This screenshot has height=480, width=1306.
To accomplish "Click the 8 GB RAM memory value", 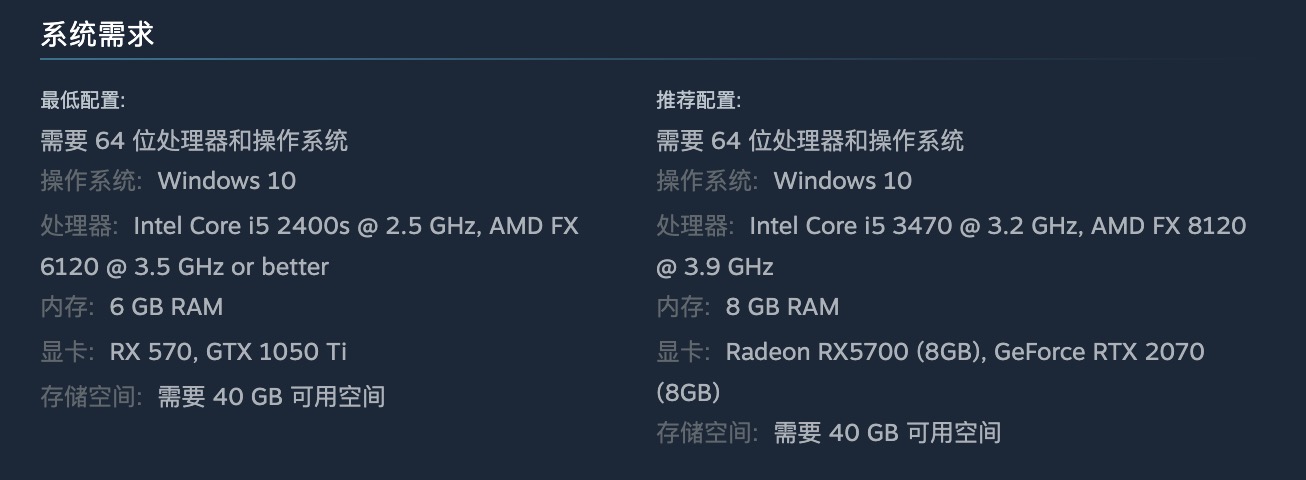I will point(782,307).
